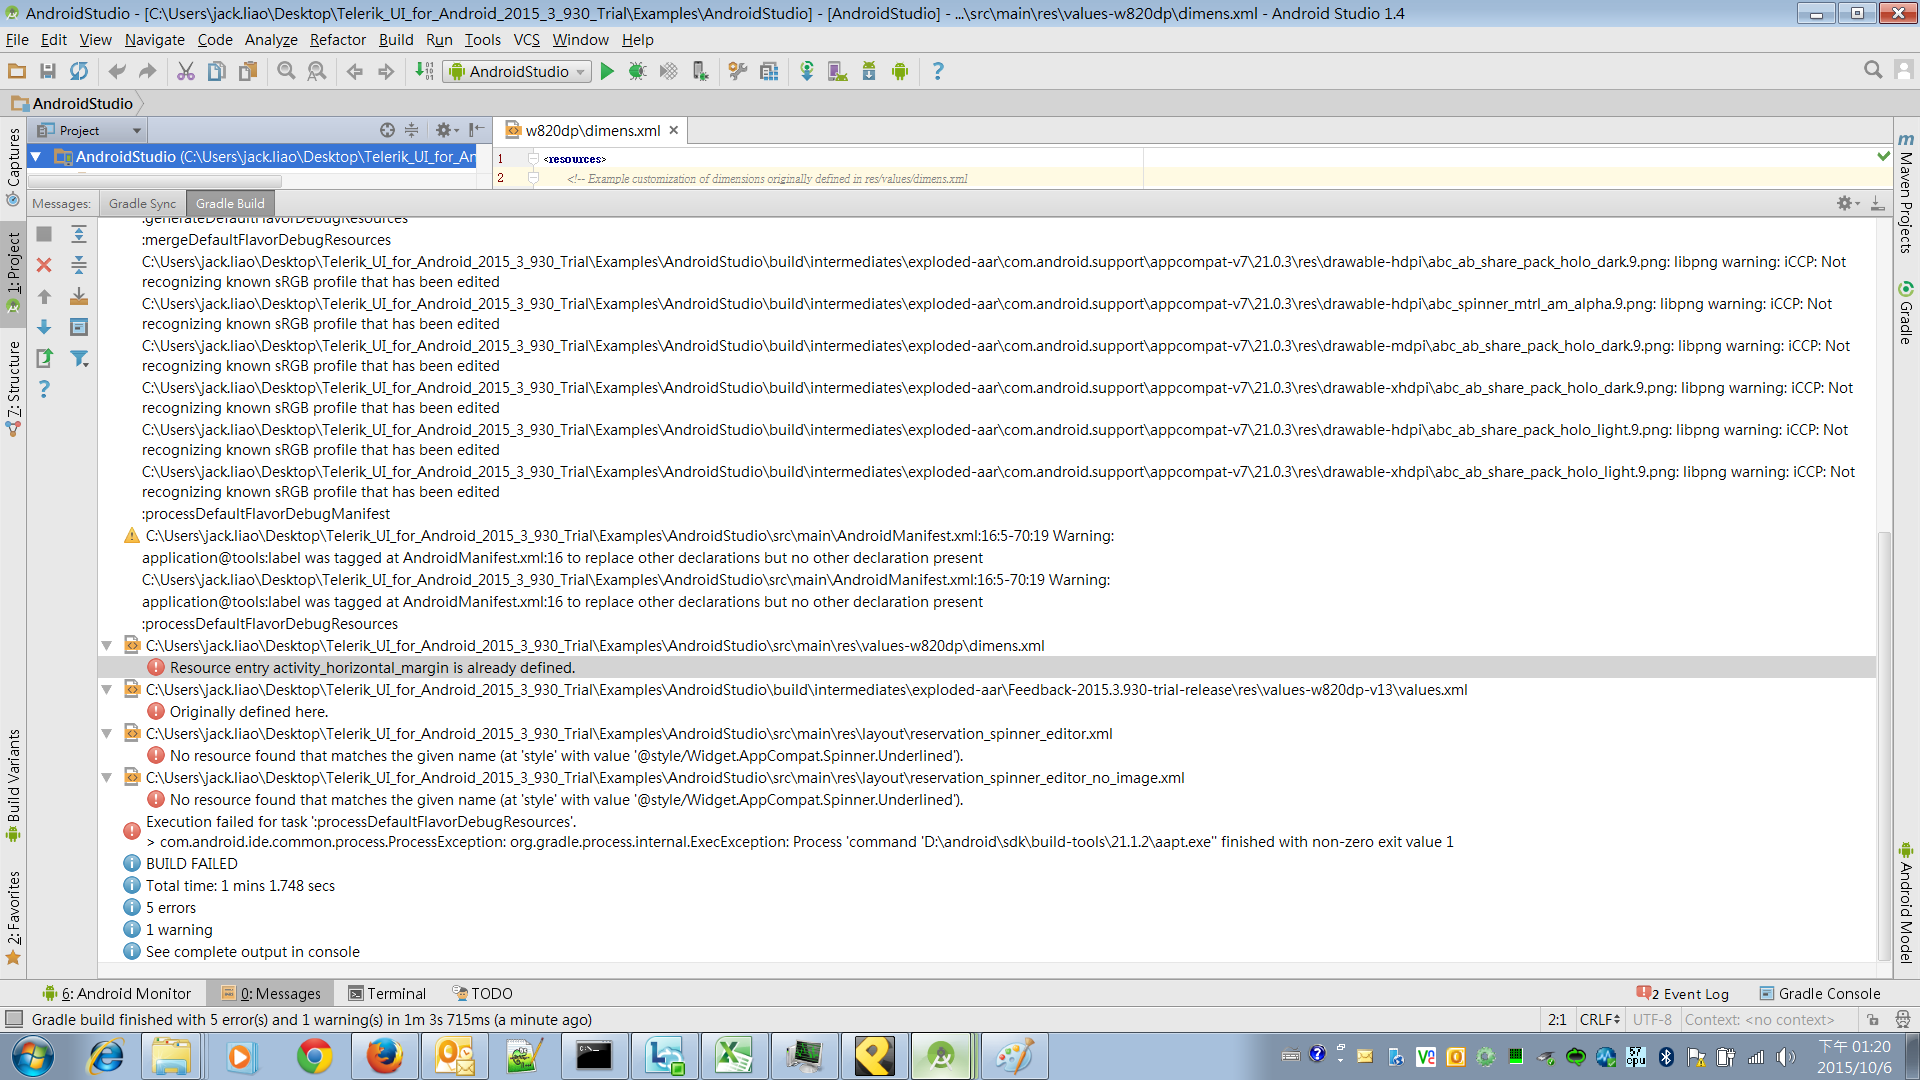Screen dimensions: 1920x1080
Task: Open the AVD Manager icon
Action: 838,71
